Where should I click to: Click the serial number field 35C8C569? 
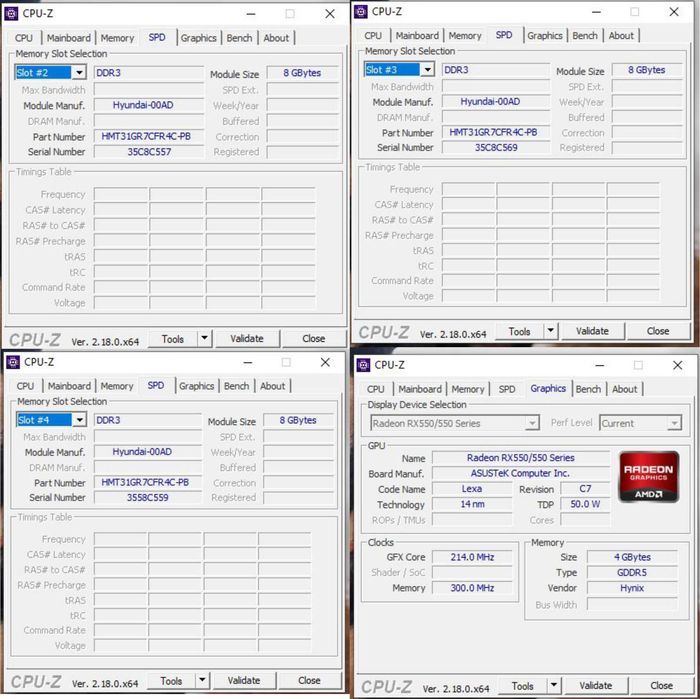coord(496,147)
